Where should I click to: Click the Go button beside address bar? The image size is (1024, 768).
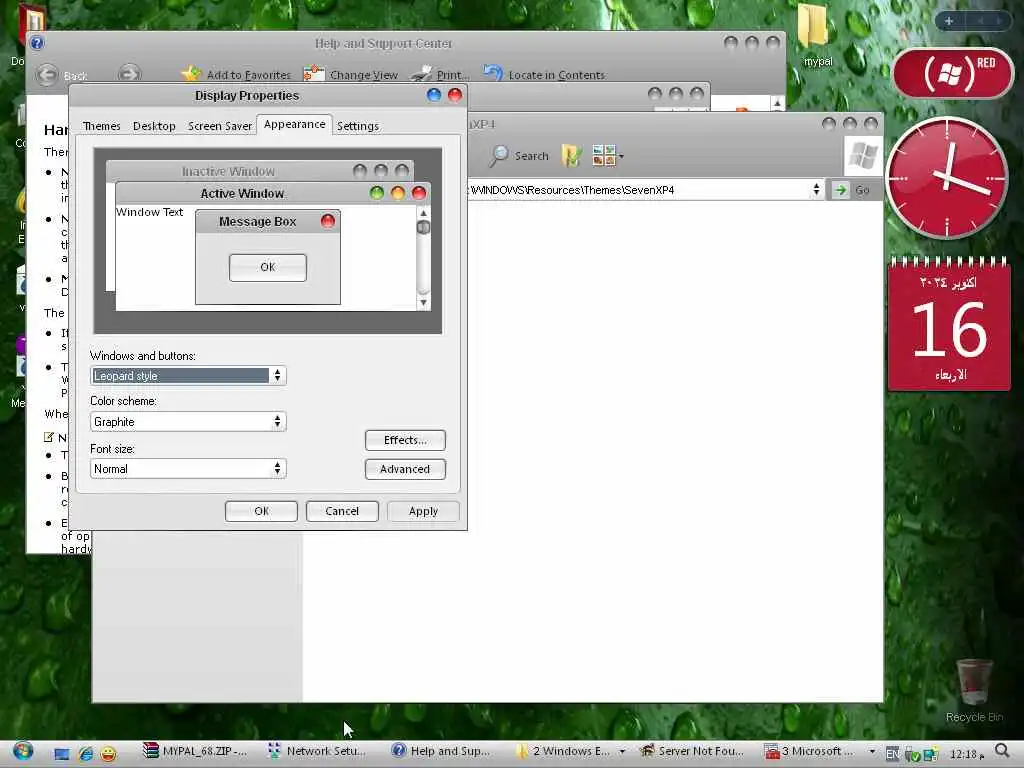tap(852, 190)
